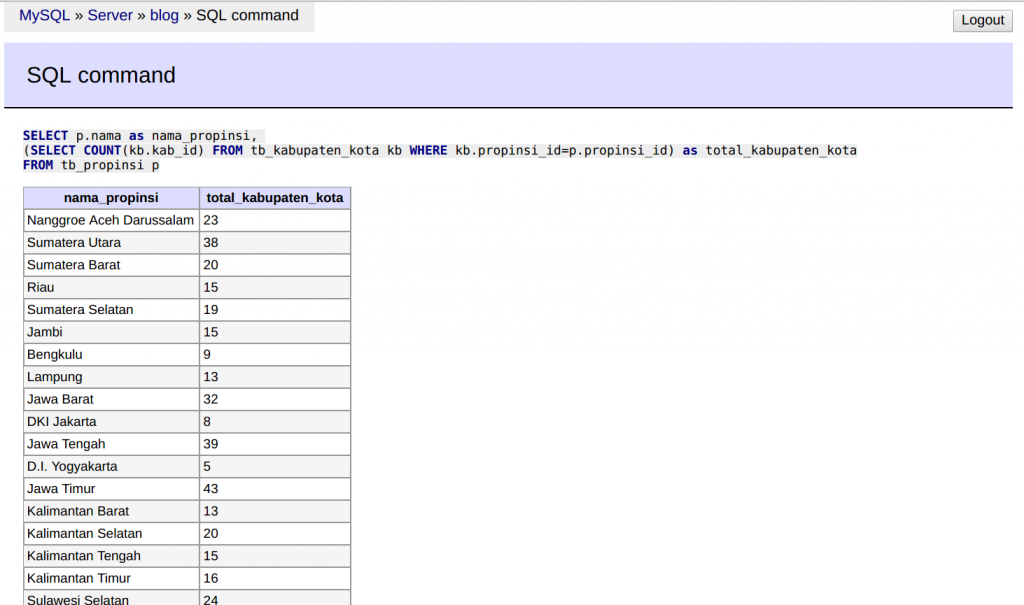
Task: Select the Sumatera Utara table cell
Action: pyautogui.click(x=110, y=242)
